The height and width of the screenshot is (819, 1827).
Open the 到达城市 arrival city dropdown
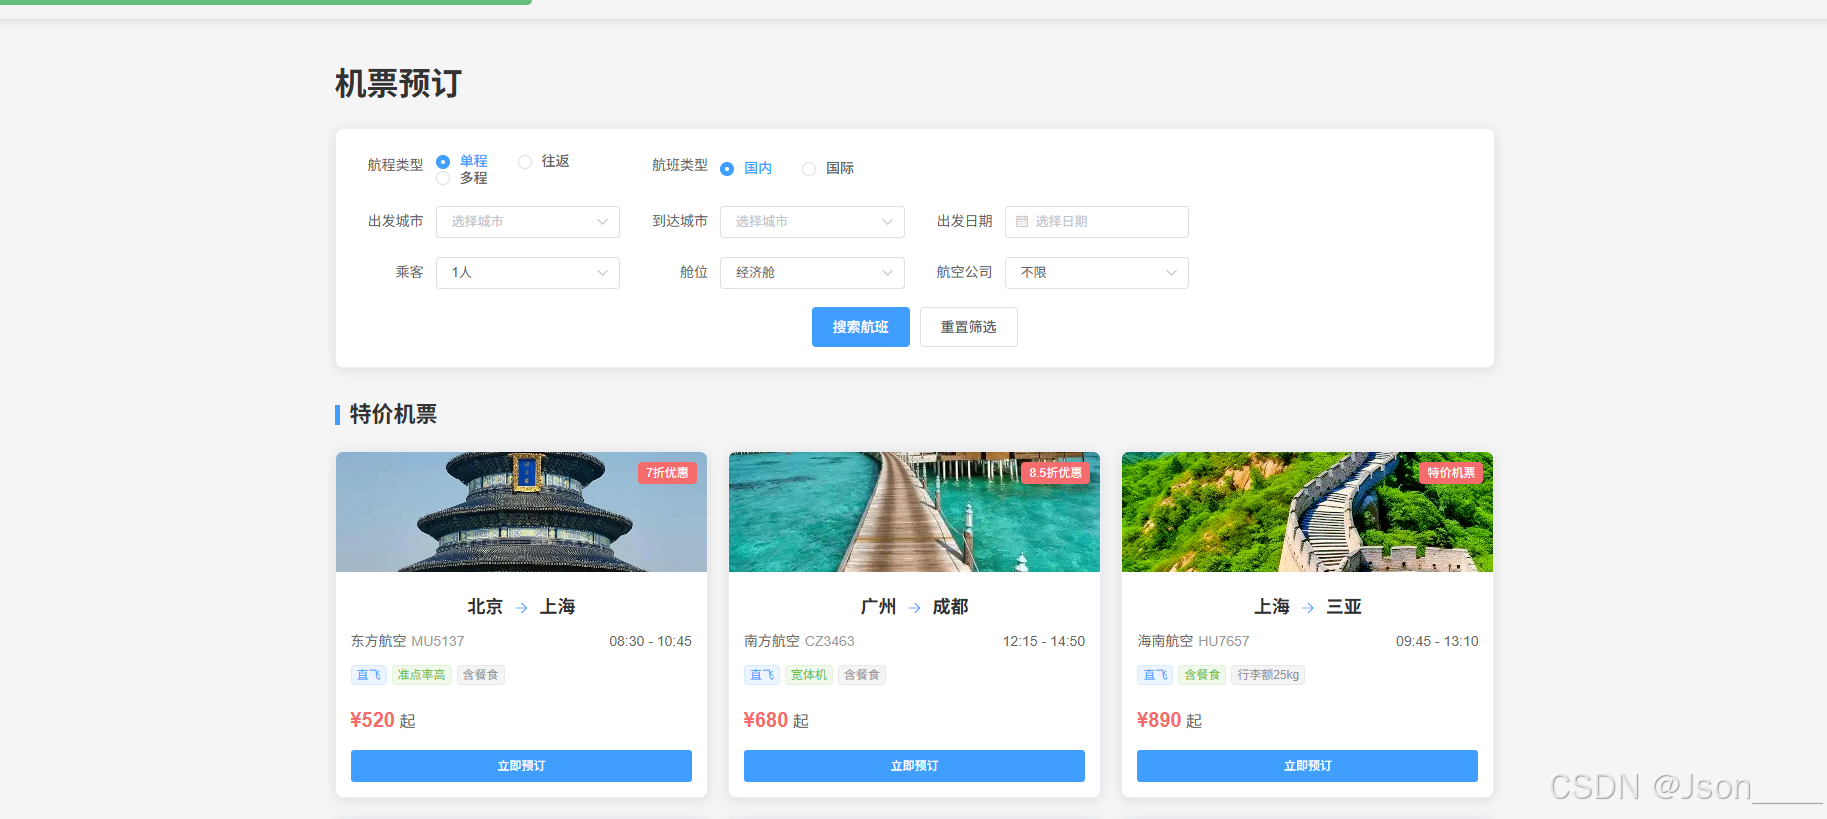tap(812, 222)
